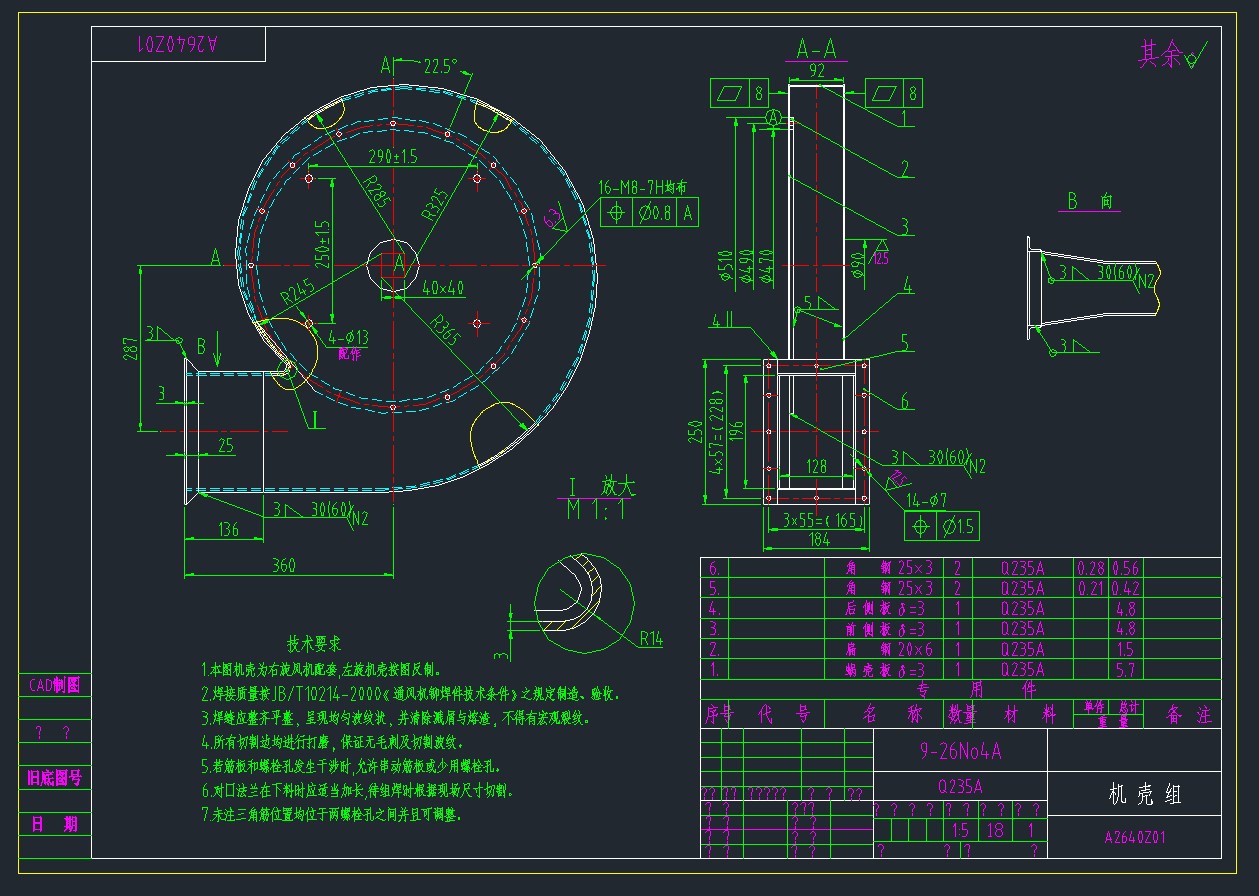Select the A-A section view title
The width and height of the screenshot is (1259, 896).
[x=816, y=49]
